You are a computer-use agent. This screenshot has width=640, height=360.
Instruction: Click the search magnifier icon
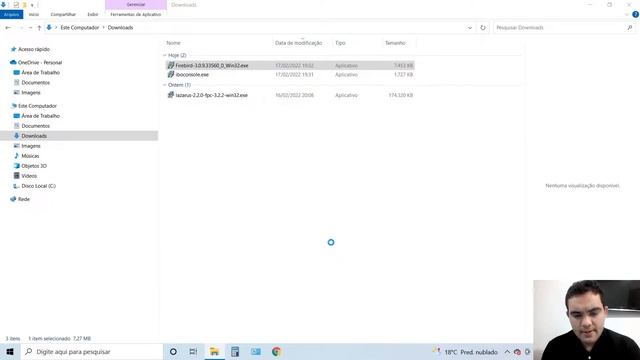pos(630,28)
